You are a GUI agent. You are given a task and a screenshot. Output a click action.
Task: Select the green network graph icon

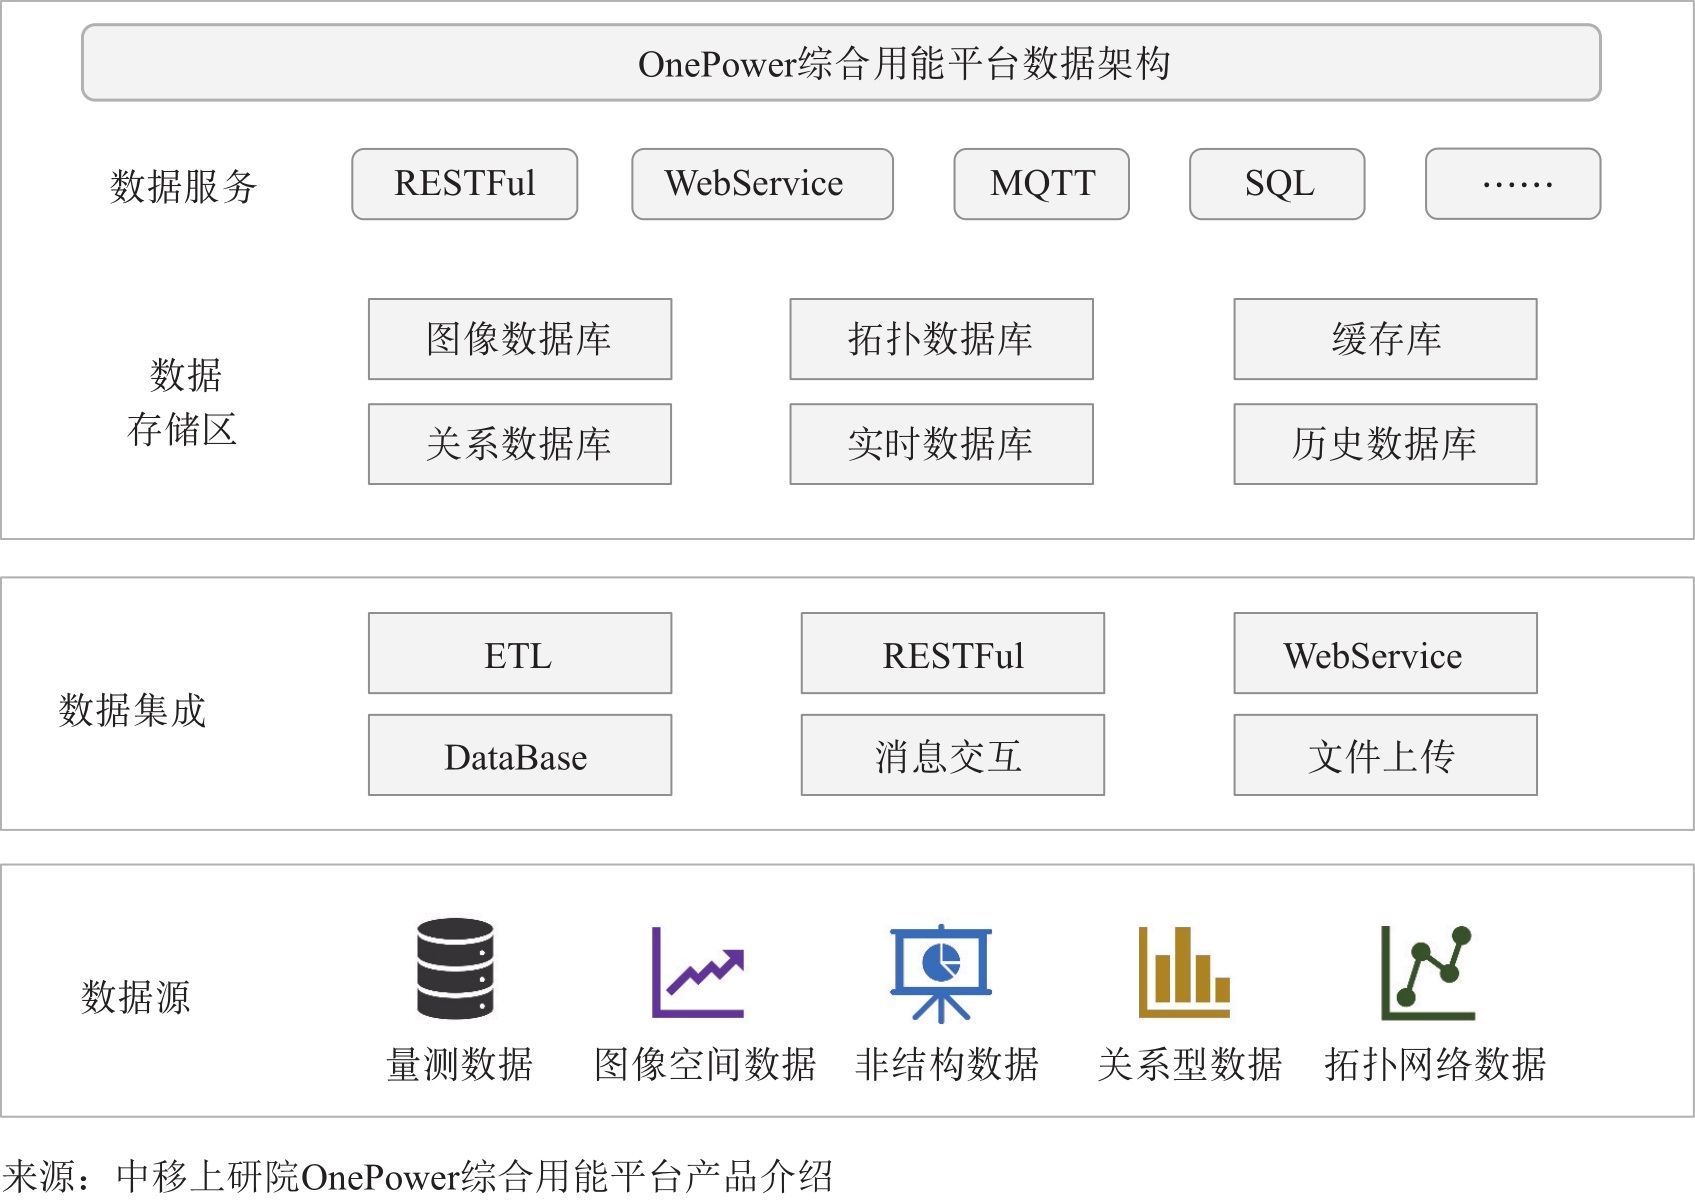tap(1427, 972)
